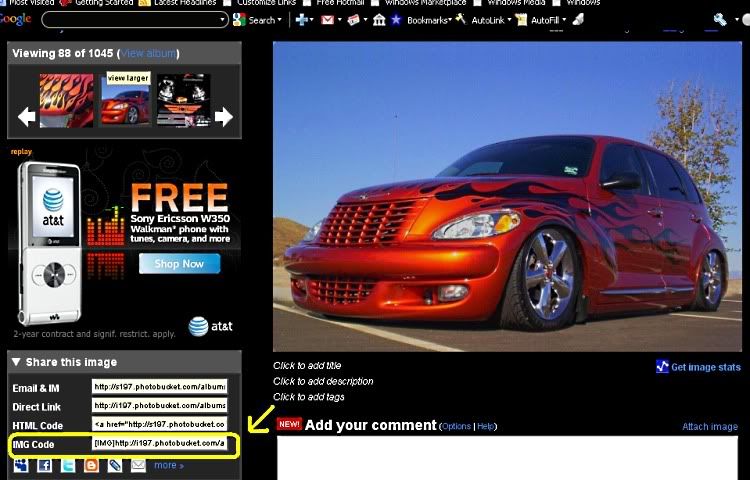Click the comment text area
The width and height of the screenshot is (750, 480).
507,458
